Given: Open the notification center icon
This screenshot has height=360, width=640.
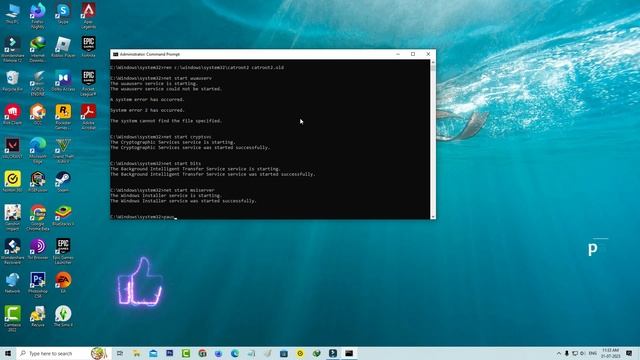Looking at the screenshot, I should (x=629, y=353).
